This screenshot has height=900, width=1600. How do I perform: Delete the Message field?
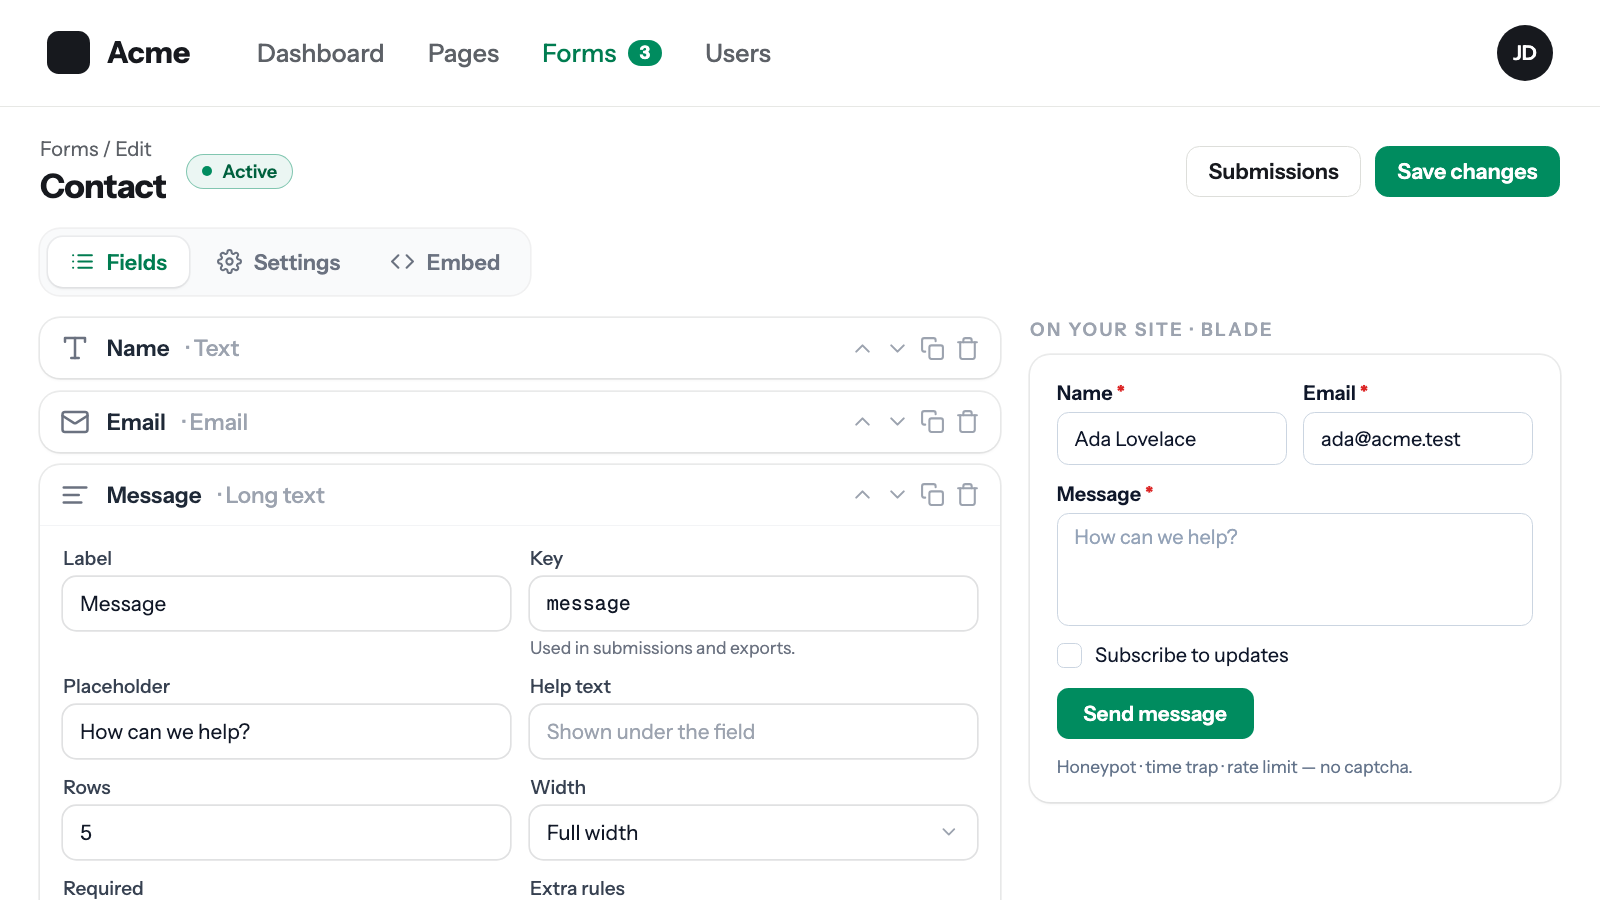pyautogui.click(x=967, y=495)
